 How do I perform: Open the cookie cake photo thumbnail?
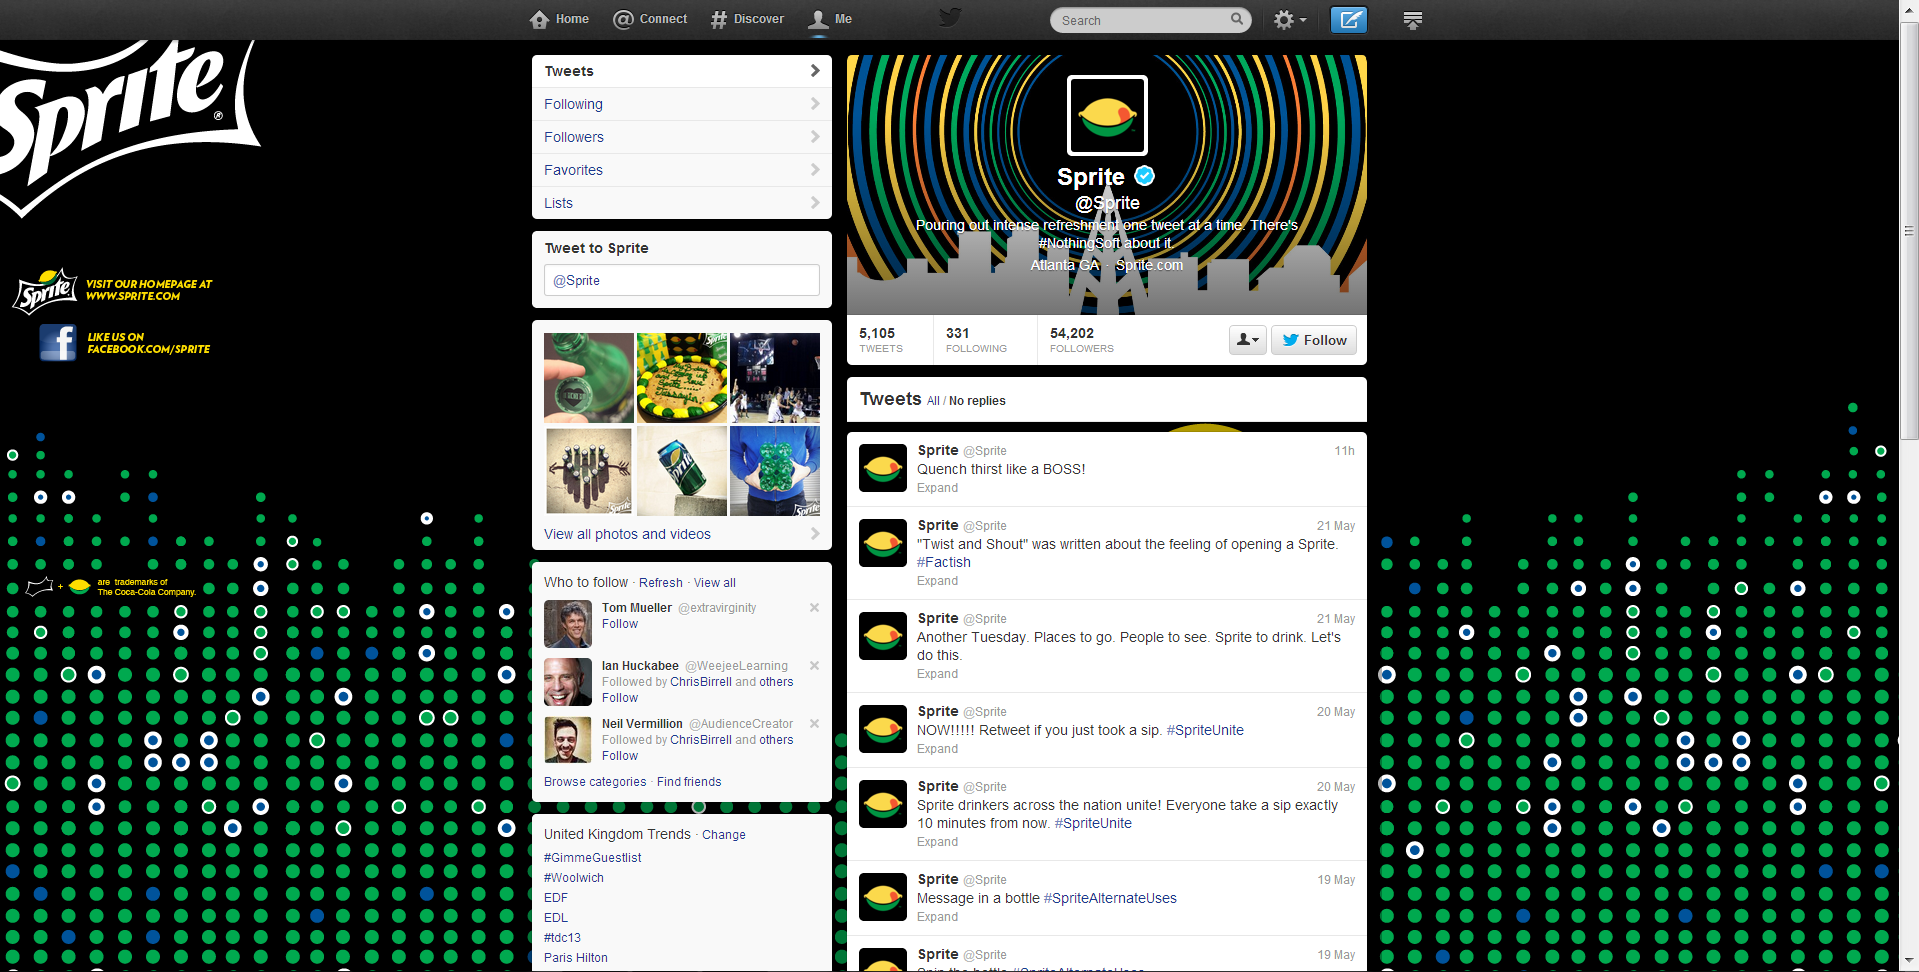(x=682, y=378)
